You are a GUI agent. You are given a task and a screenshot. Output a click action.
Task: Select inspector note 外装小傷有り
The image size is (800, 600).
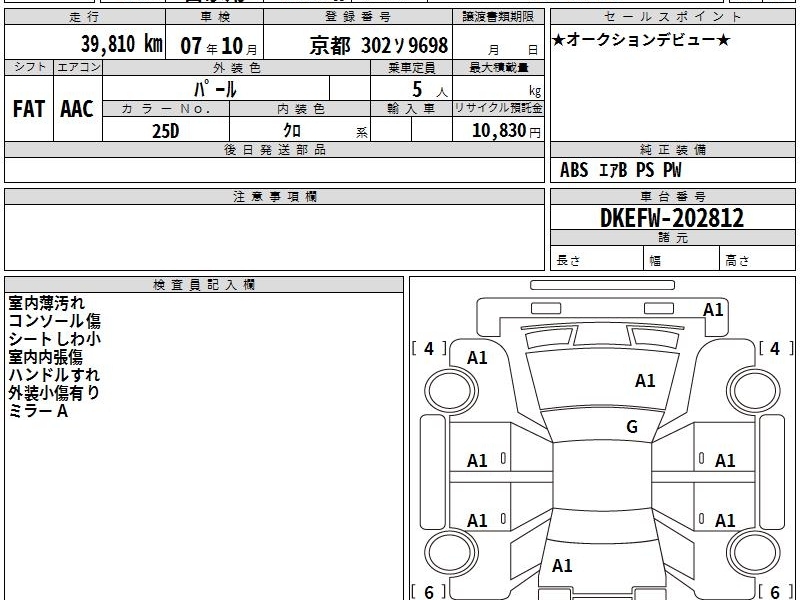[x=54, y=393]
